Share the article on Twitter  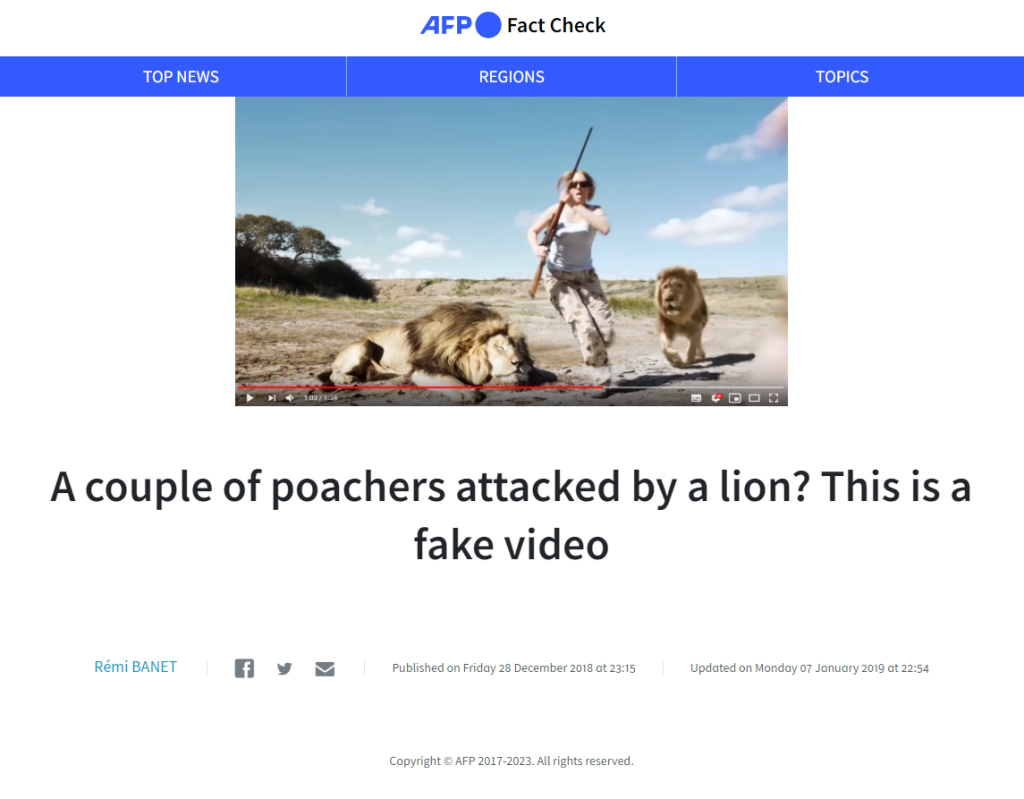pyautogui.click(x=284, y=668)
